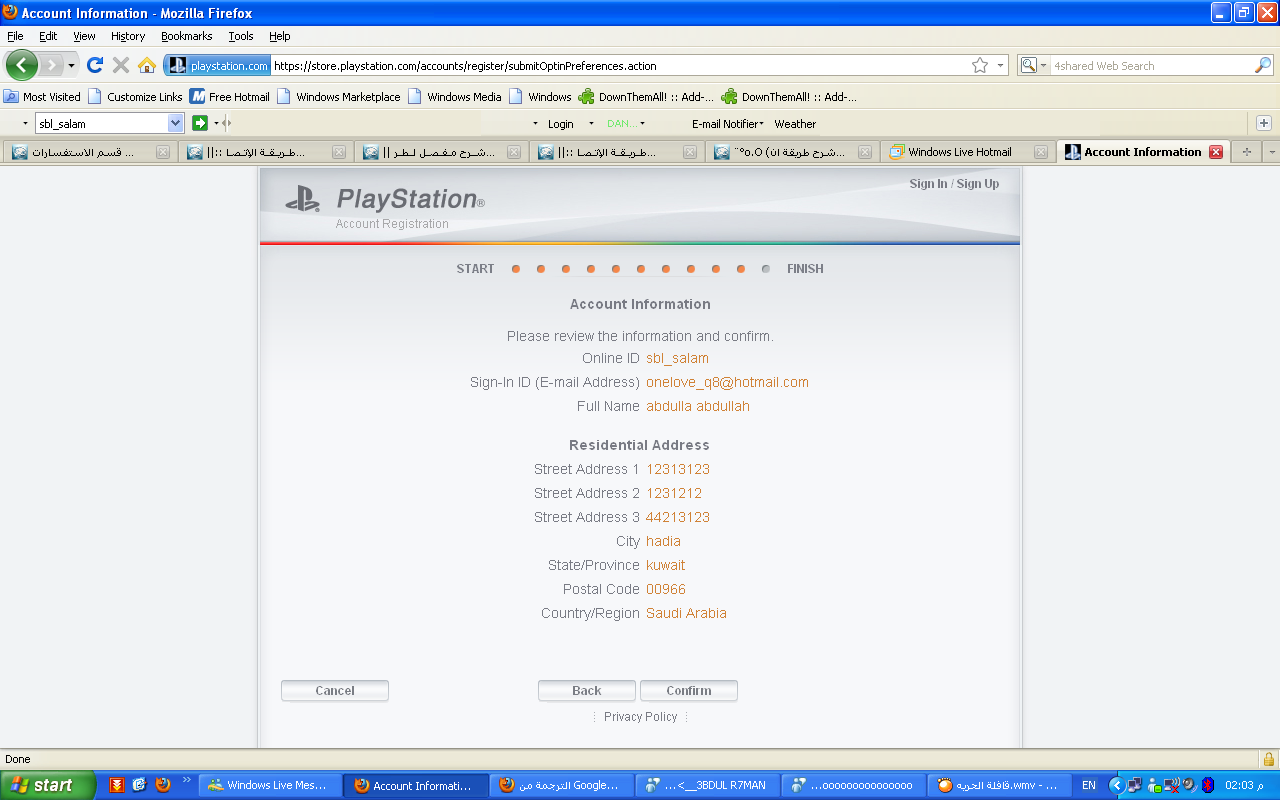Open a new tab with the plus icon
1280x800 pixels.
(x=1246, y=152)
